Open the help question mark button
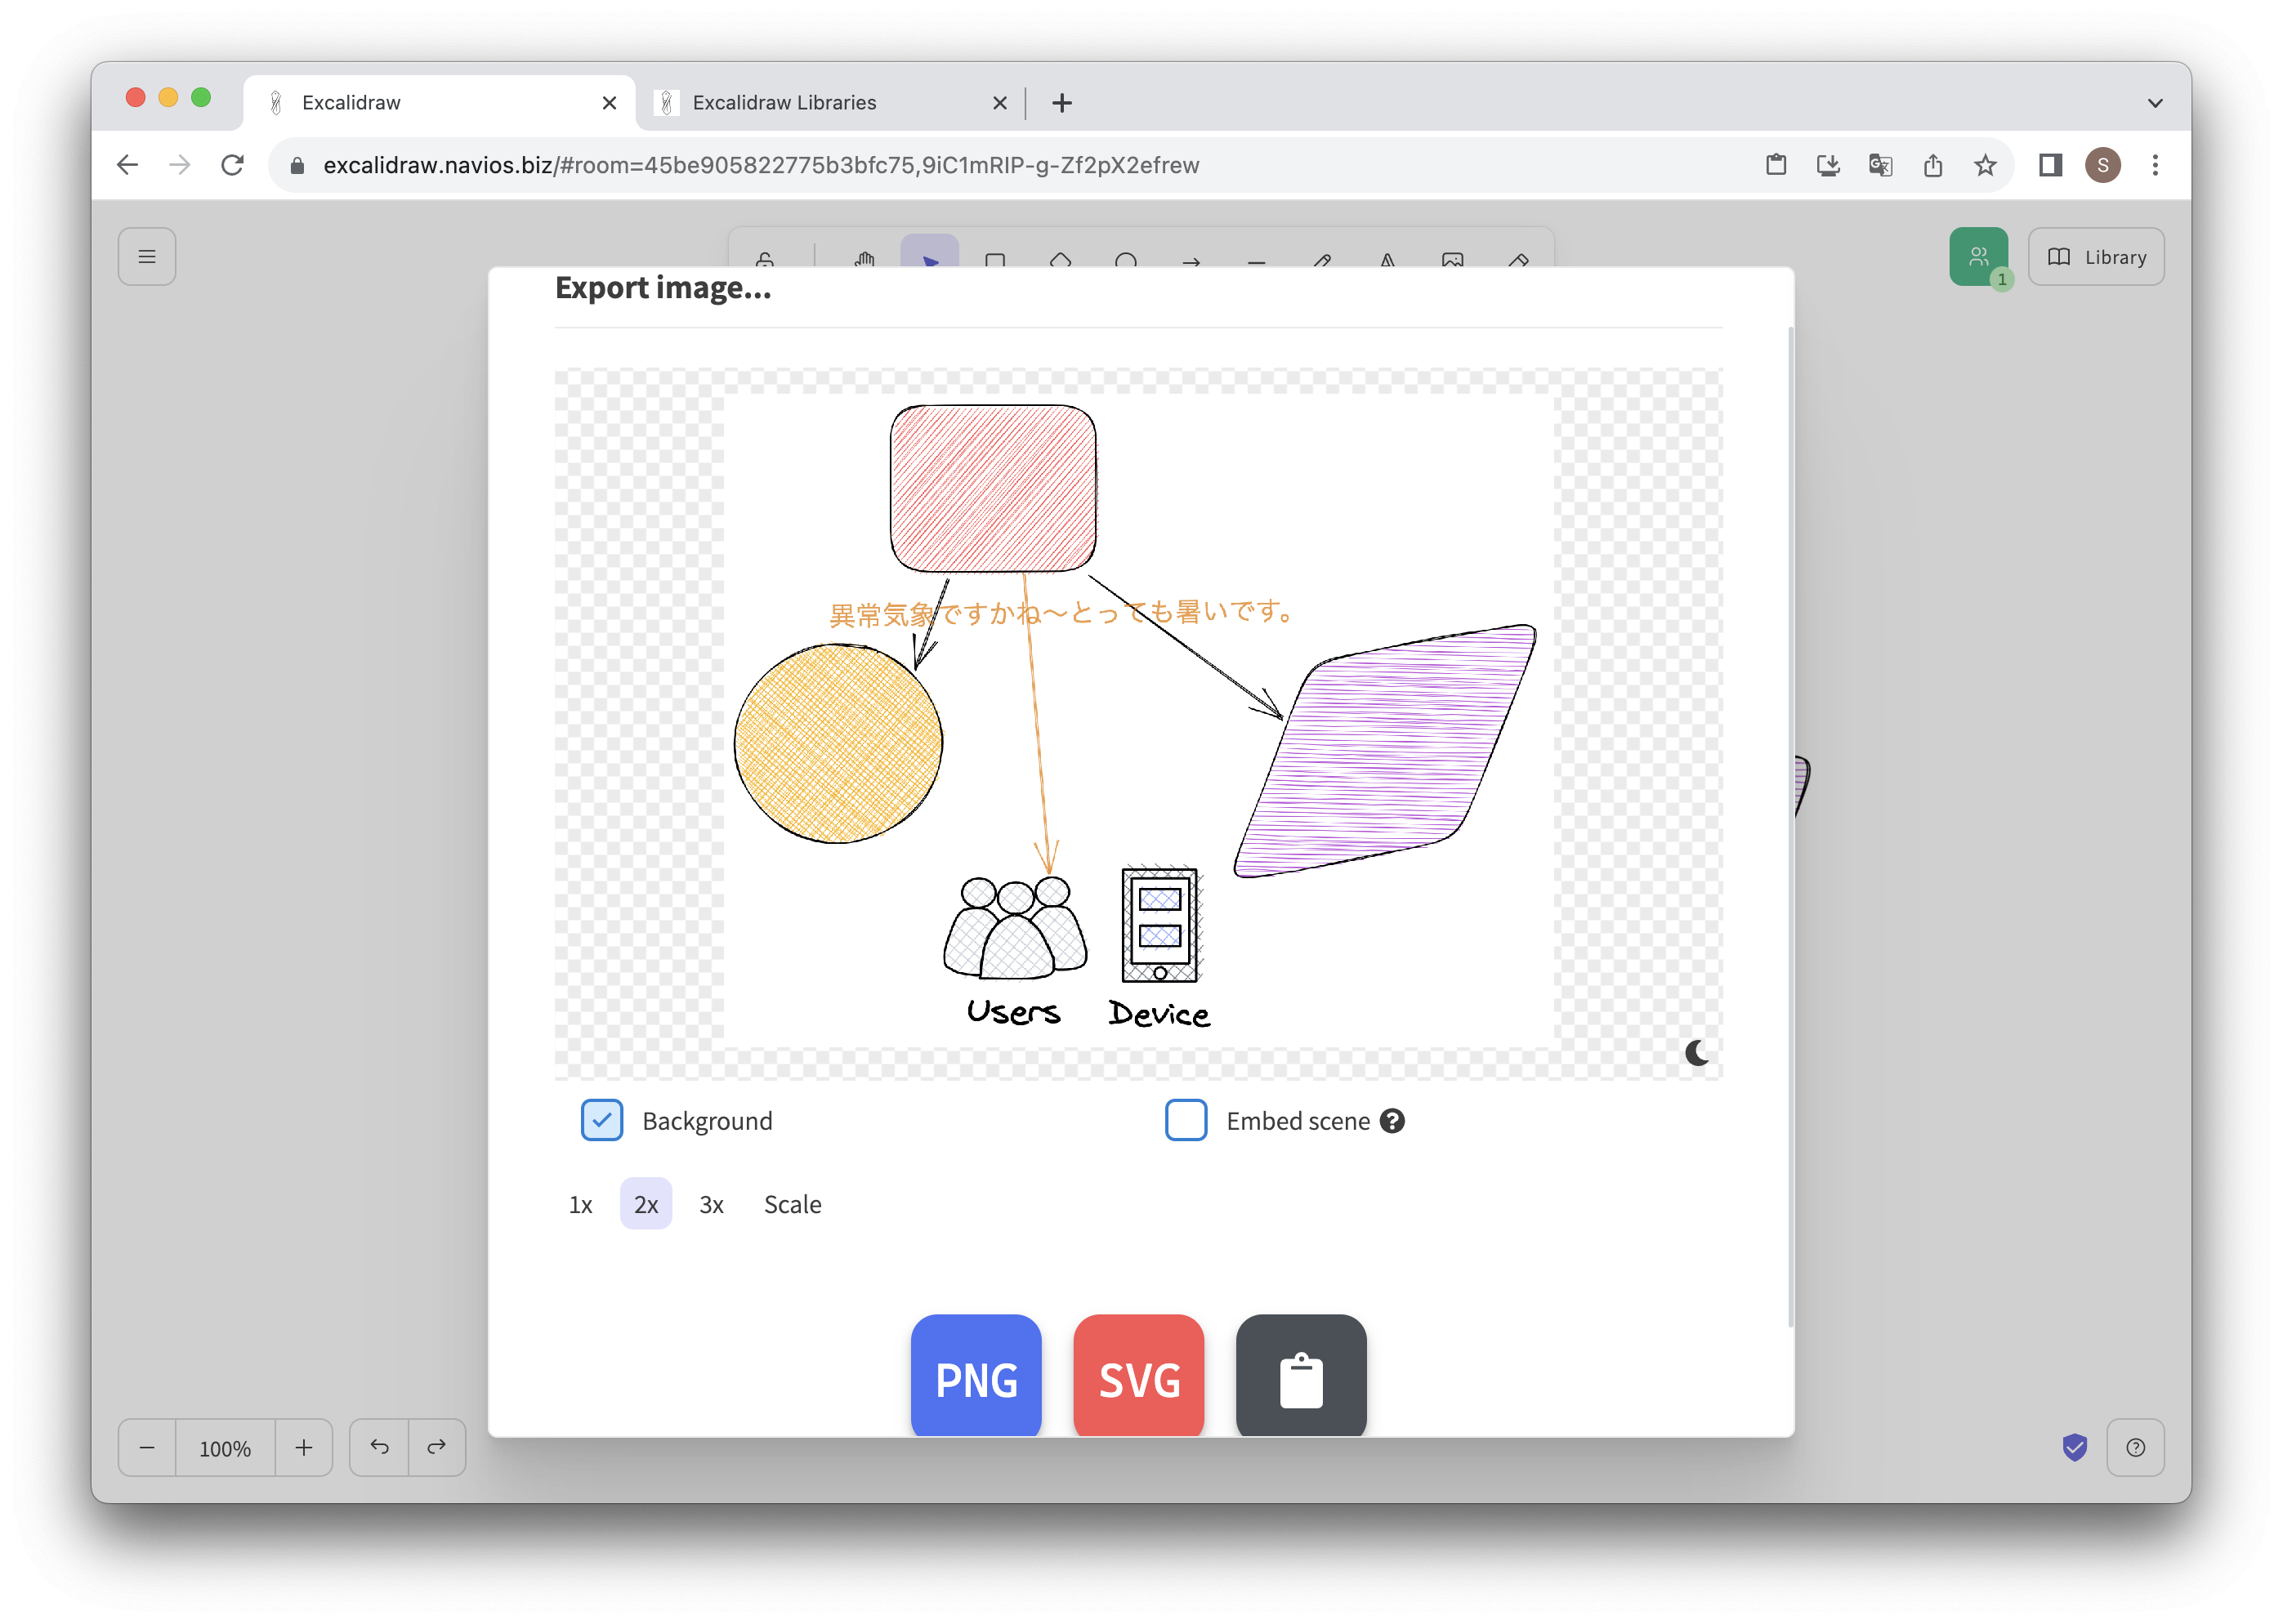Viewport: 2283px width, 1624px height. click(x=2136, y=1447)
